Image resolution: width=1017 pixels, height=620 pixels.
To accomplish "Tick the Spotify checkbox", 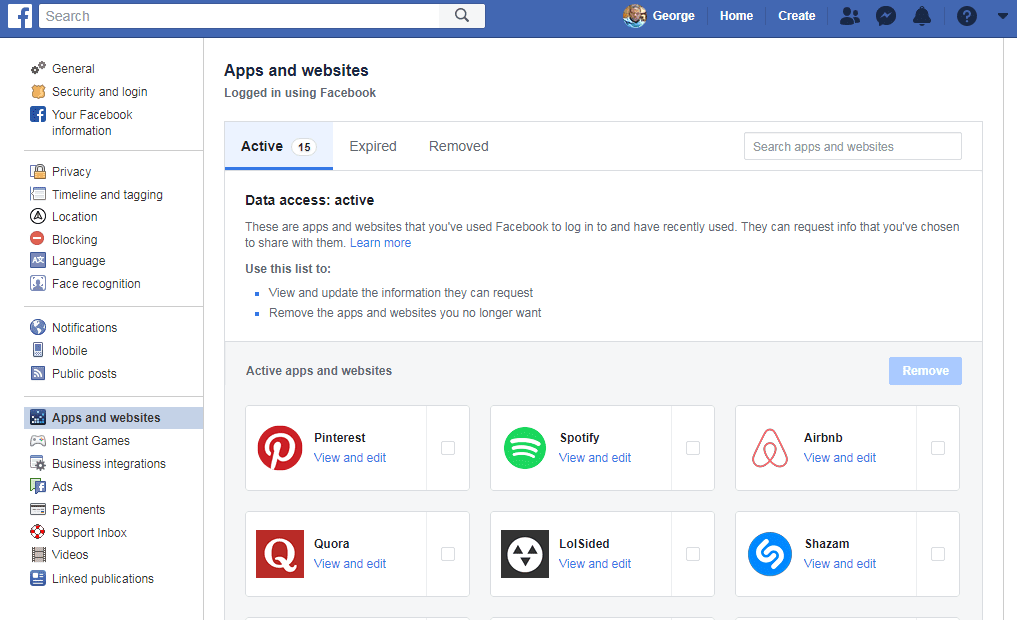I will point(693,447).
